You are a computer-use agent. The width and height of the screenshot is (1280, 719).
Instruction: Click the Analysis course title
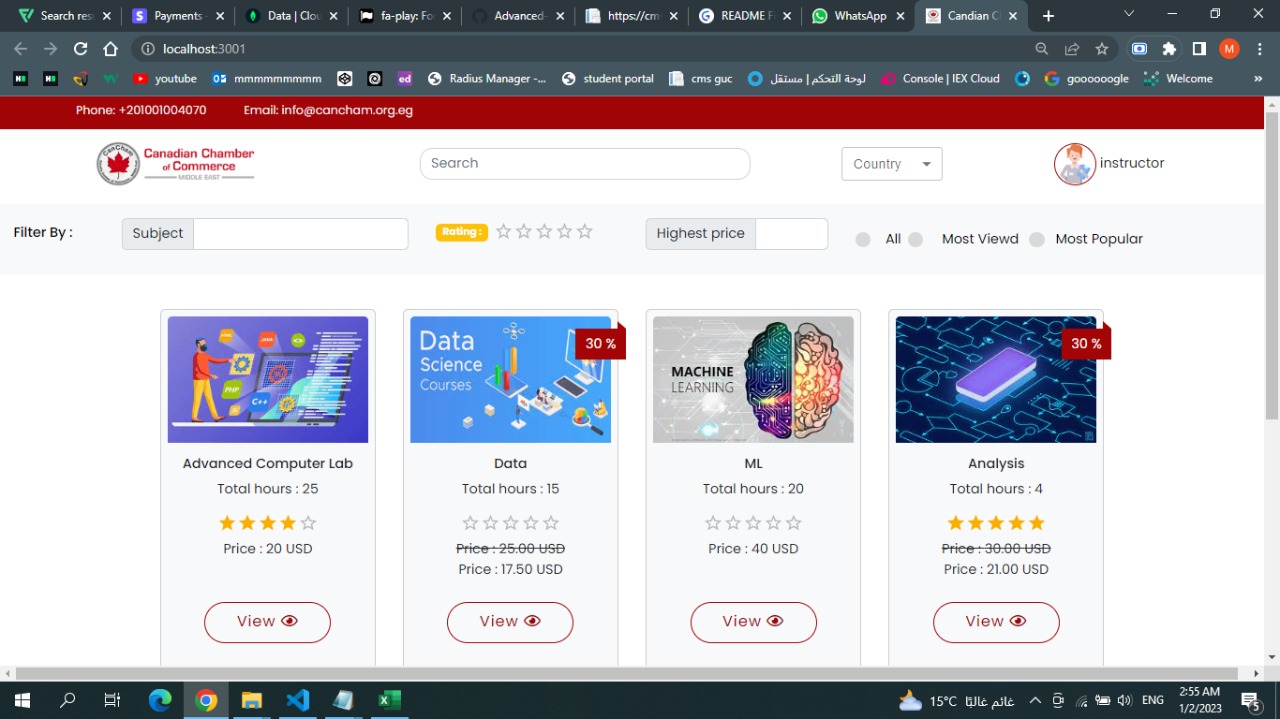coord(996,464)
